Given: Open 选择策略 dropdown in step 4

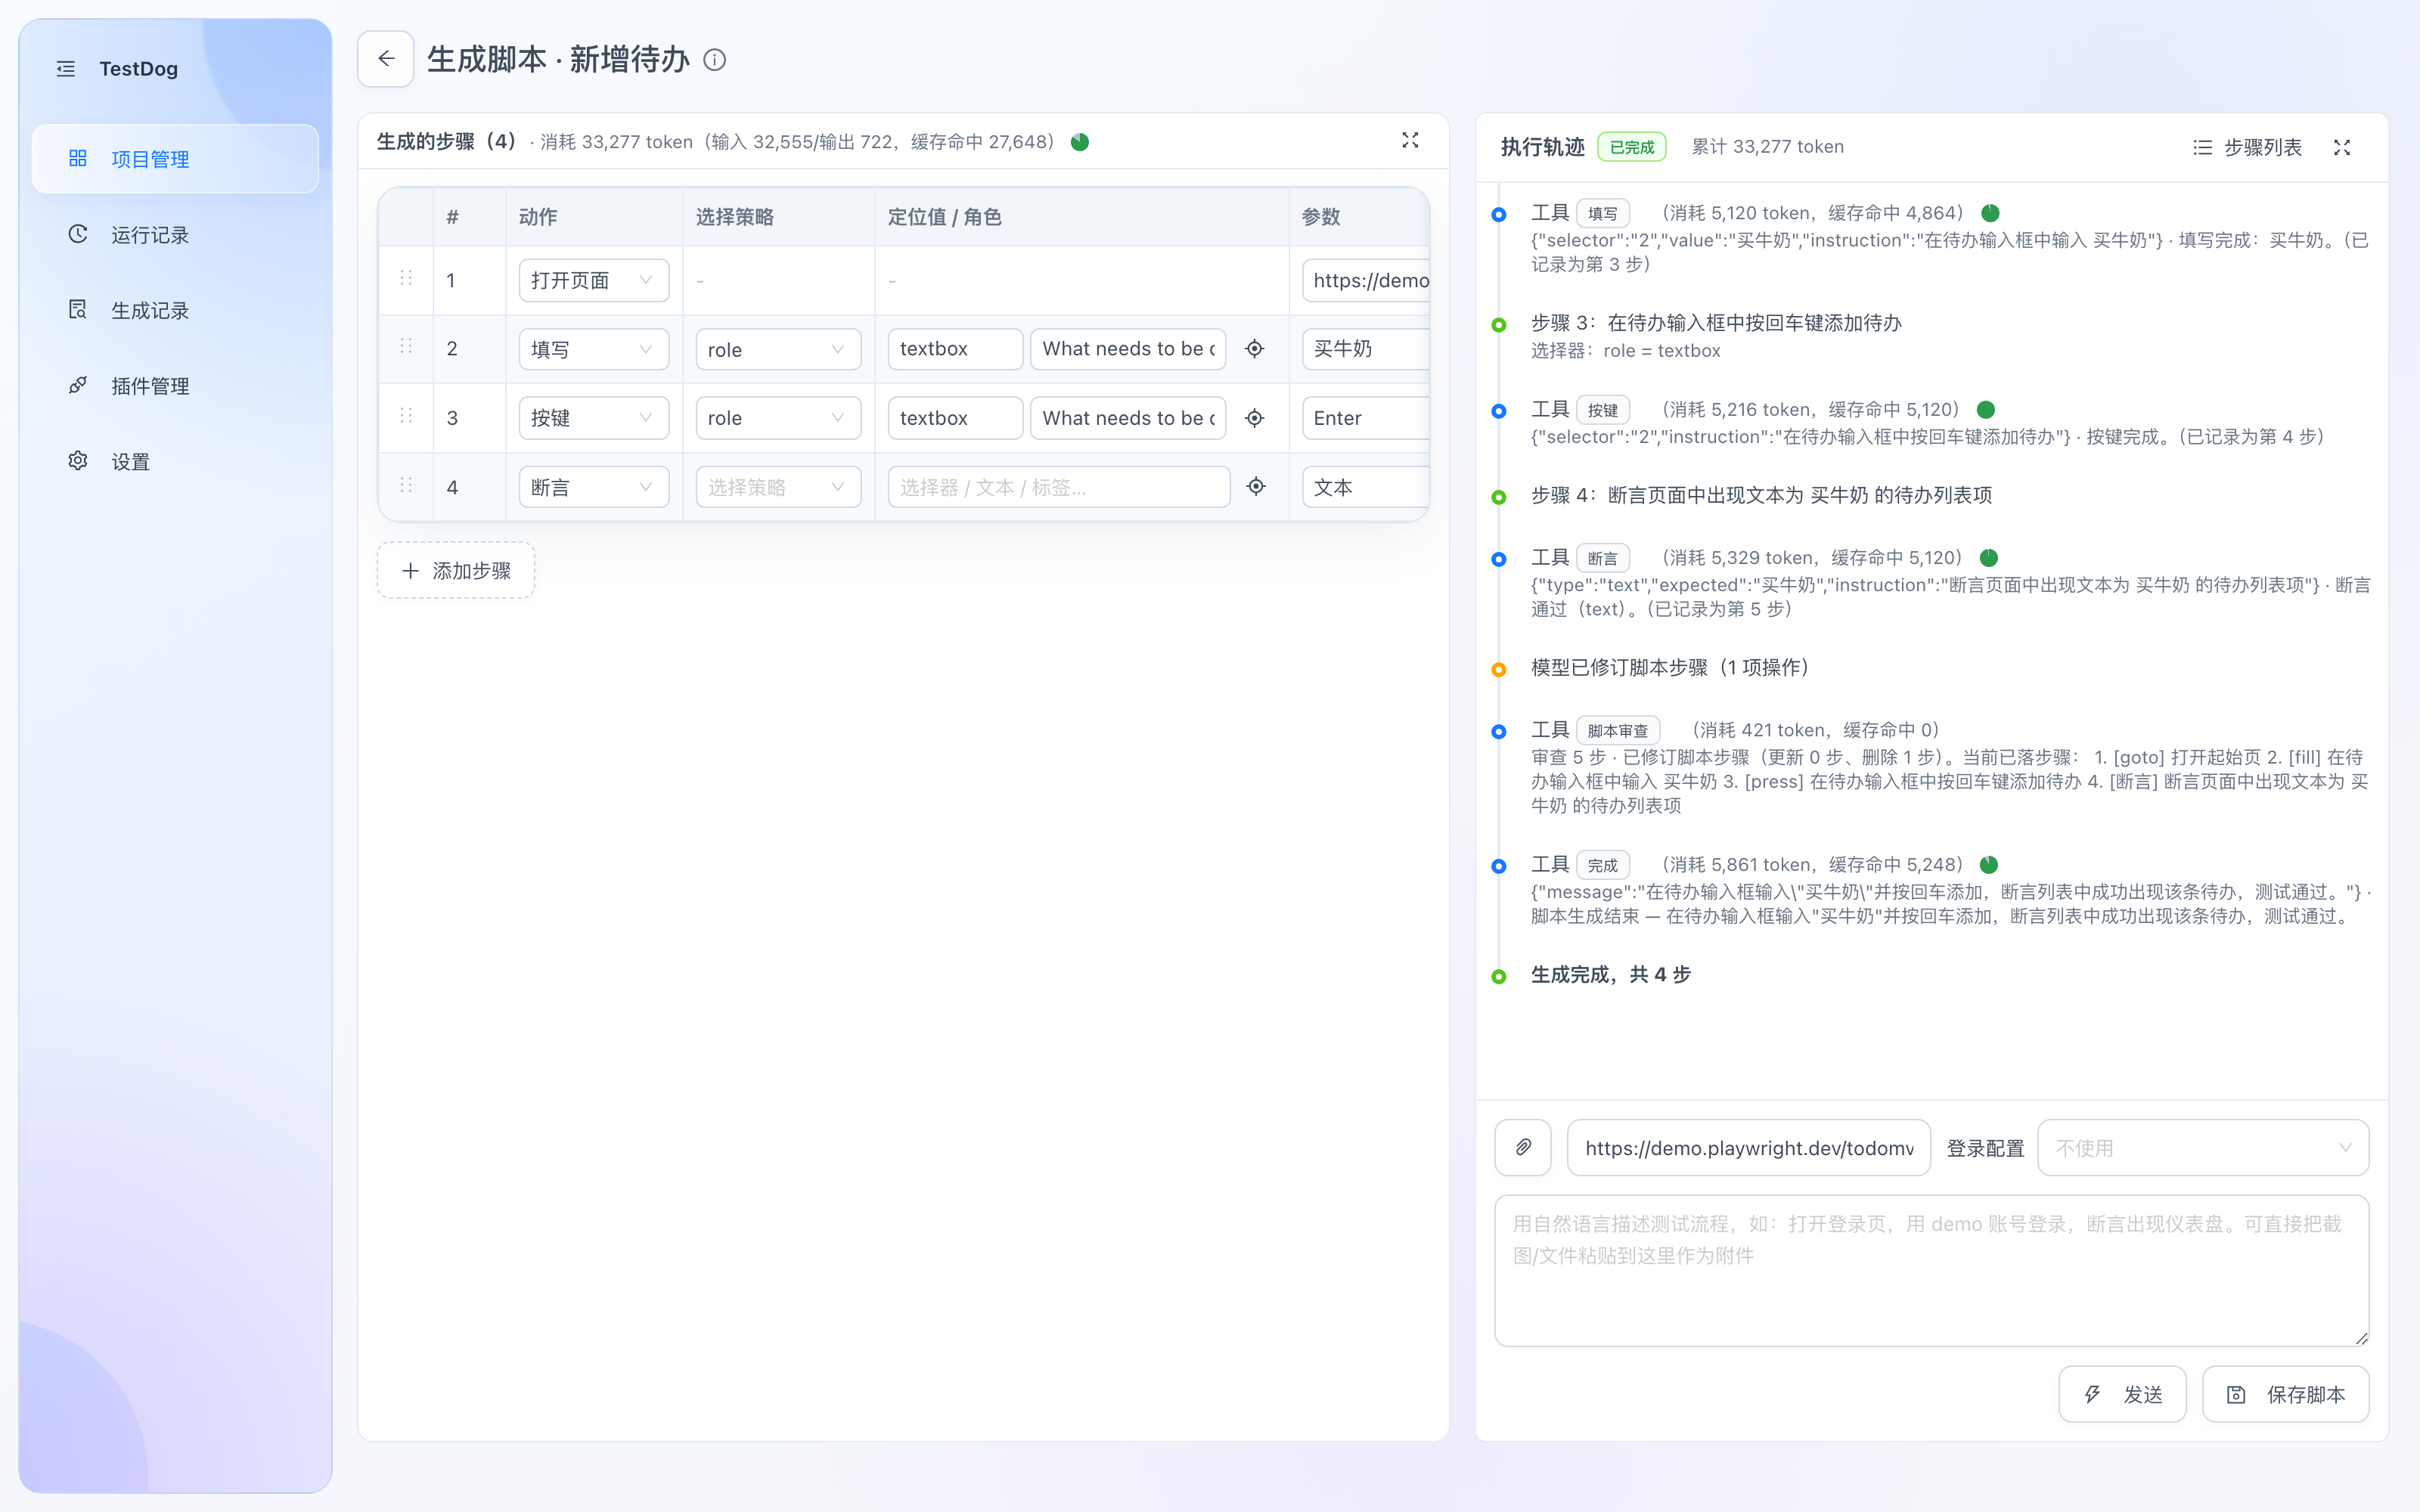Looking at the screenshot, I should (778, 487).
